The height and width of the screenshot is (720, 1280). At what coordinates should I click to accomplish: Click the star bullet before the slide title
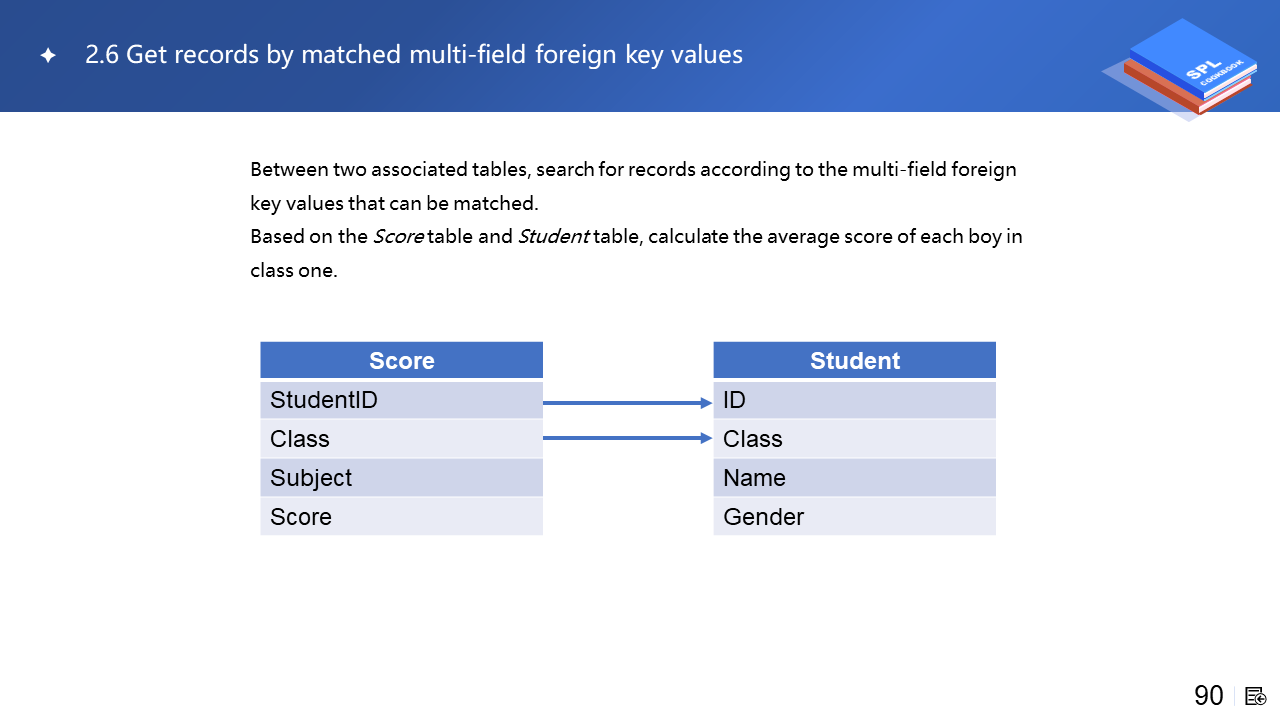coord(47,55)
